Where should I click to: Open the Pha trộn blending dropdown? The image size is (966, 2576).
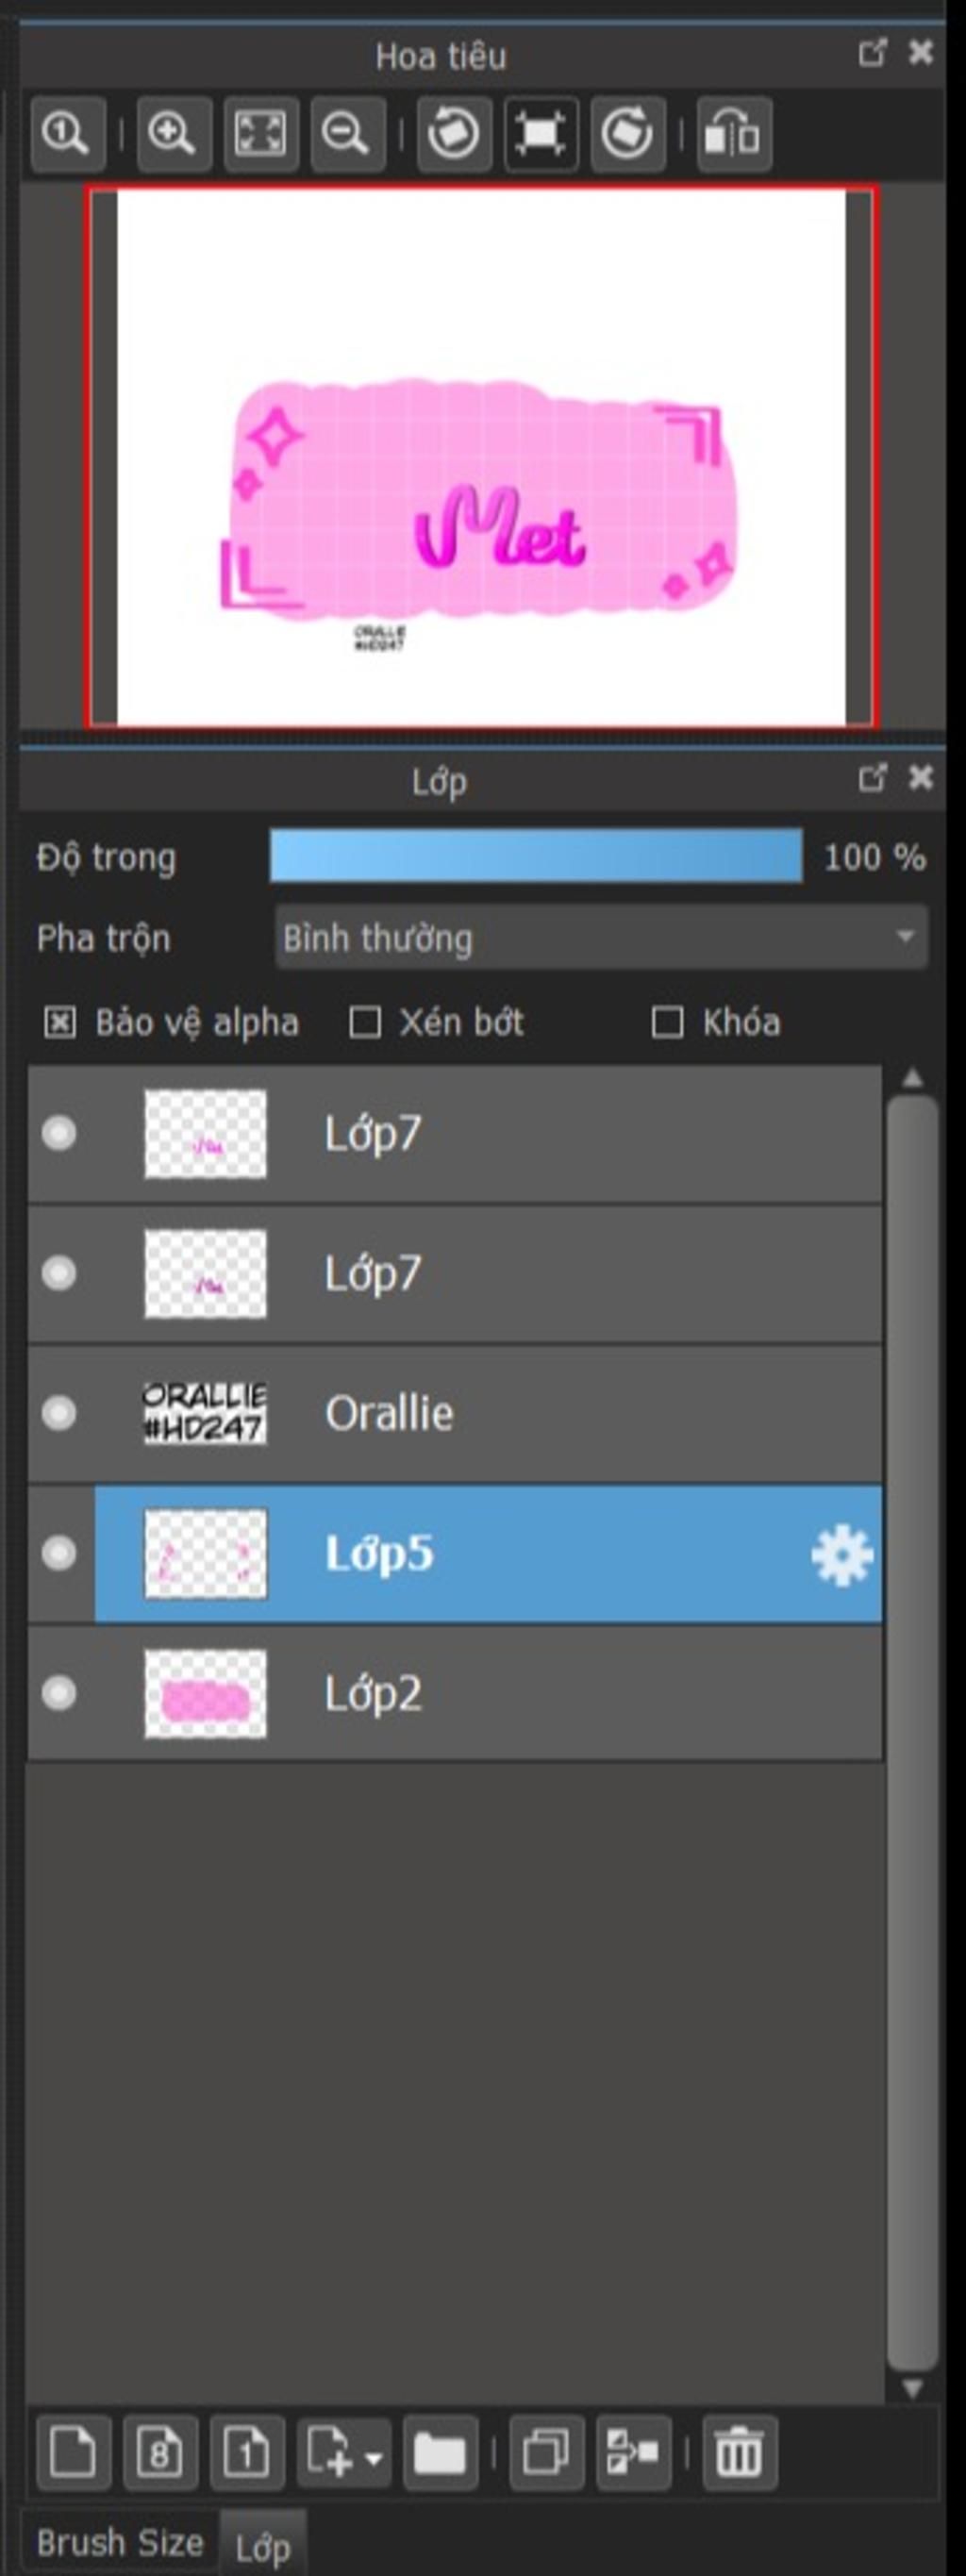[x=601, y=937]
